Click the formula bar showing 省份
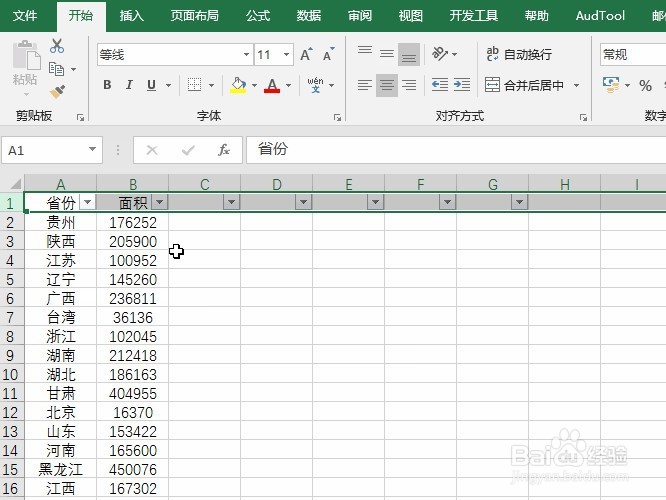 (x=456, y=150)
